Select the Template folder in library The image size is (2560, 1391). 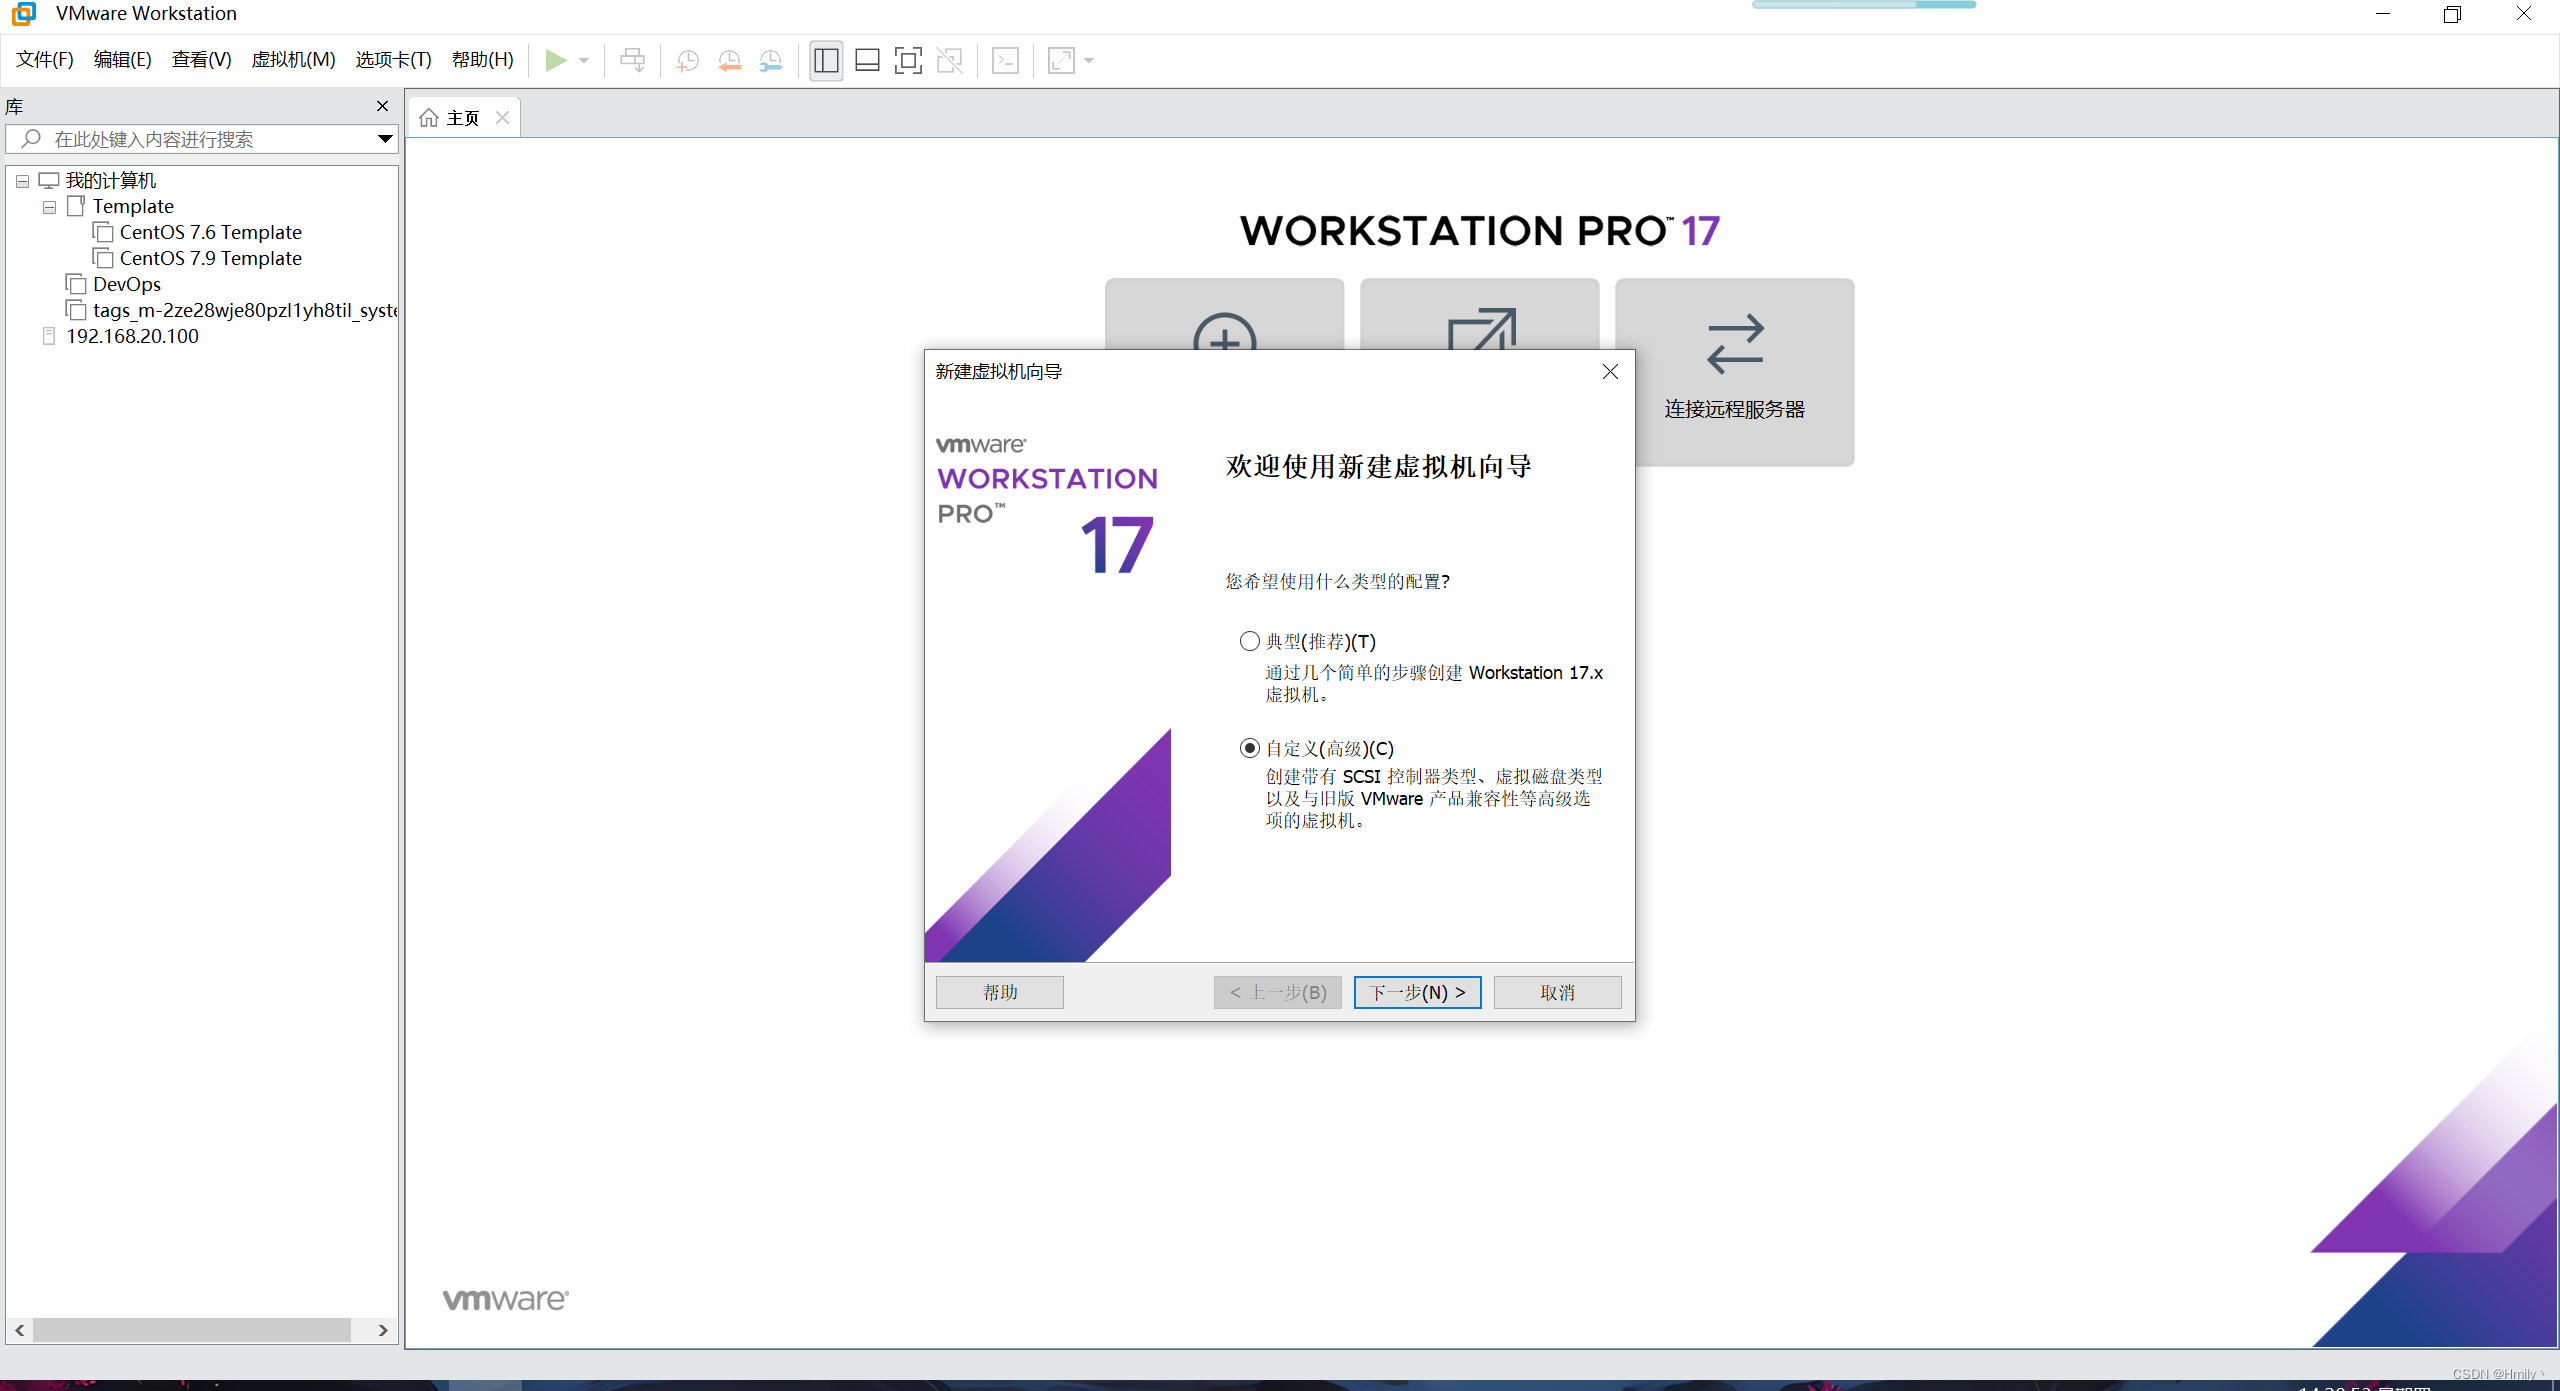pos(133,206)
